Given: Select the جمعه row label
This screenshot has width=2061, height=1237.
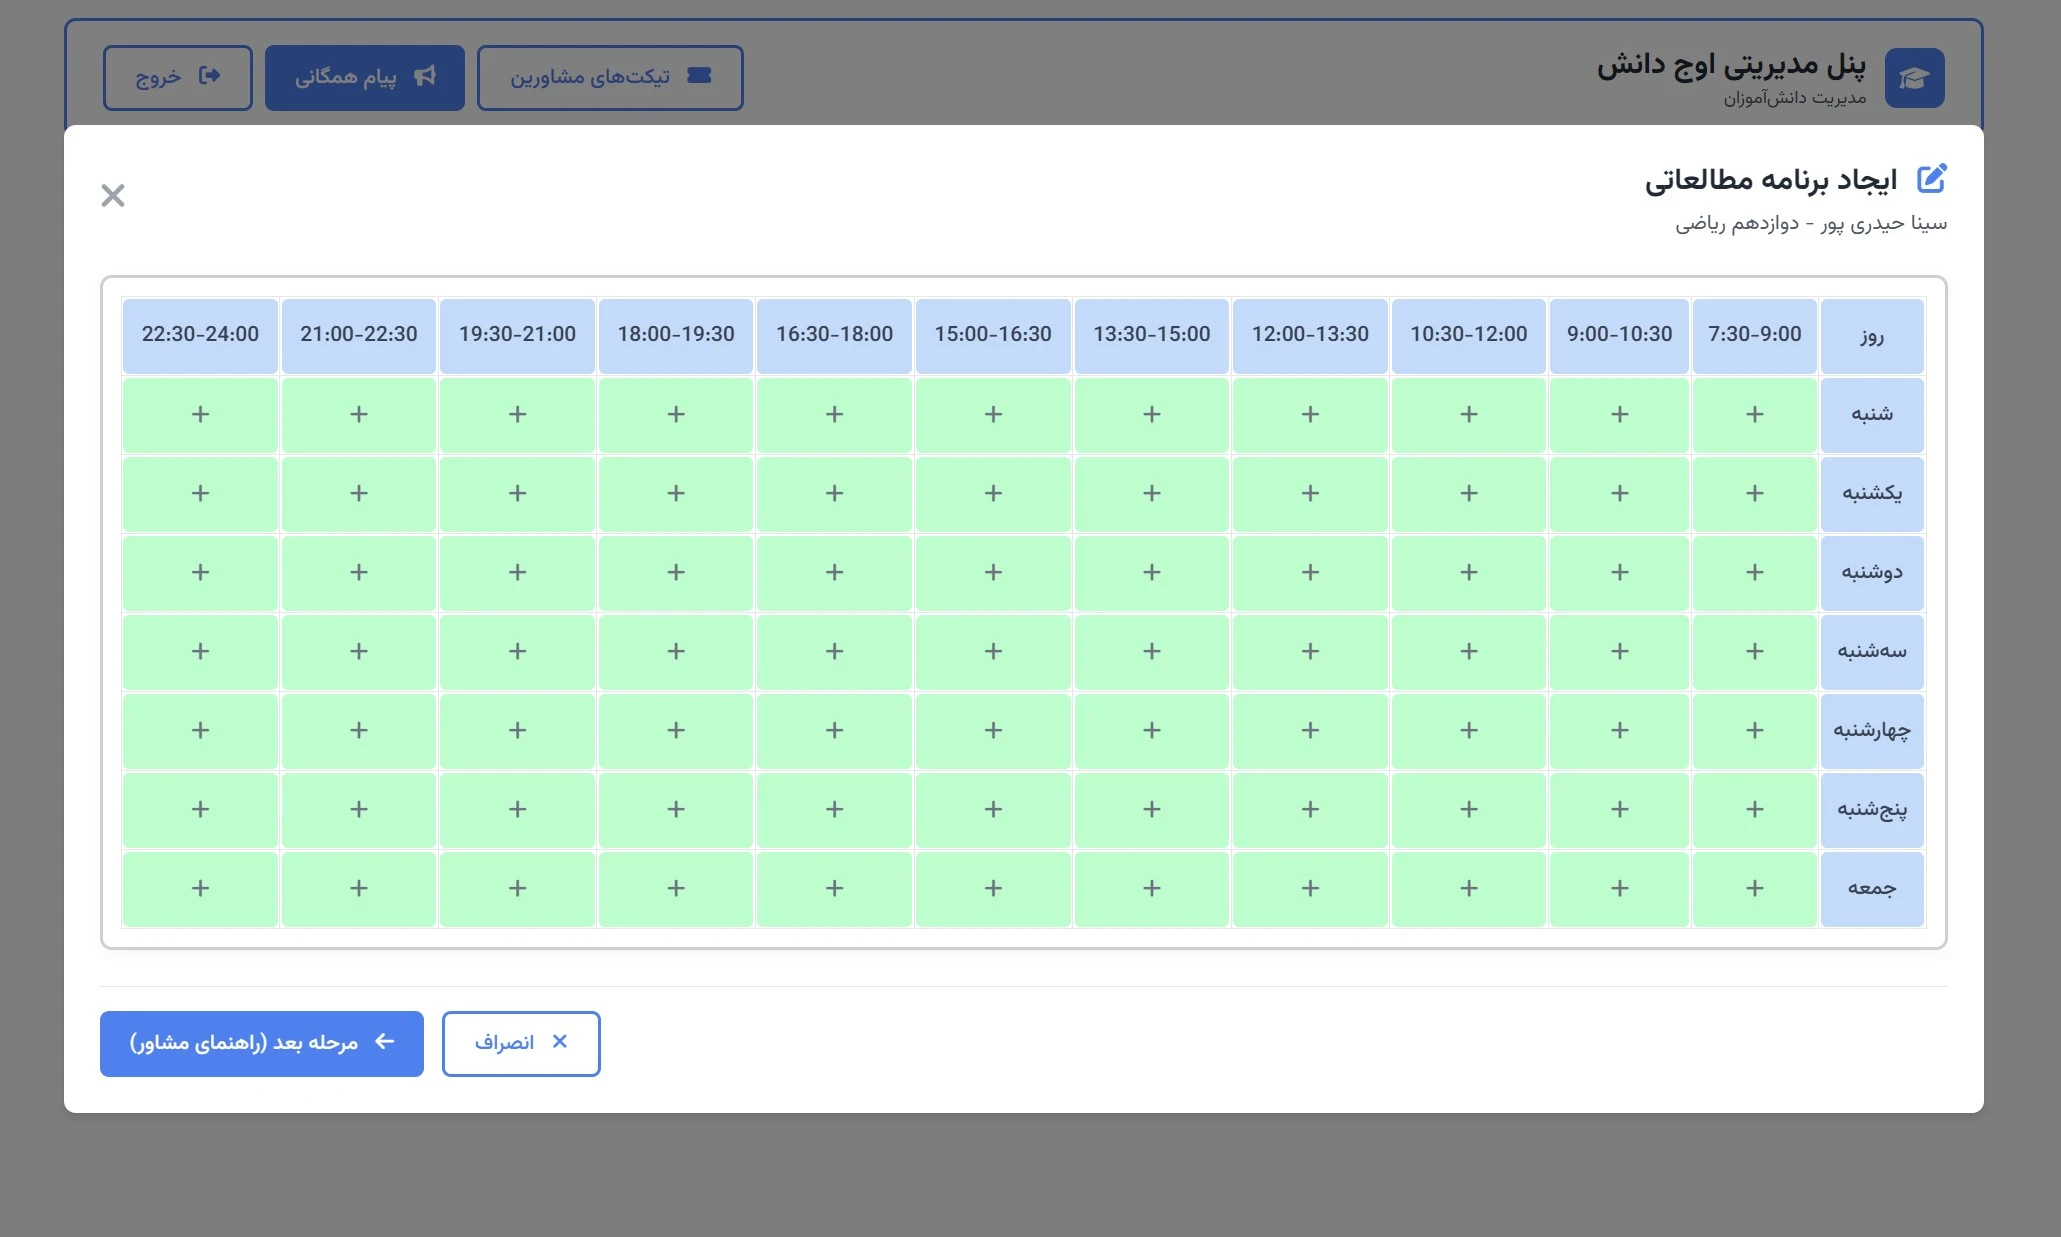Looking at the screenshot, I should [1872, 888].
